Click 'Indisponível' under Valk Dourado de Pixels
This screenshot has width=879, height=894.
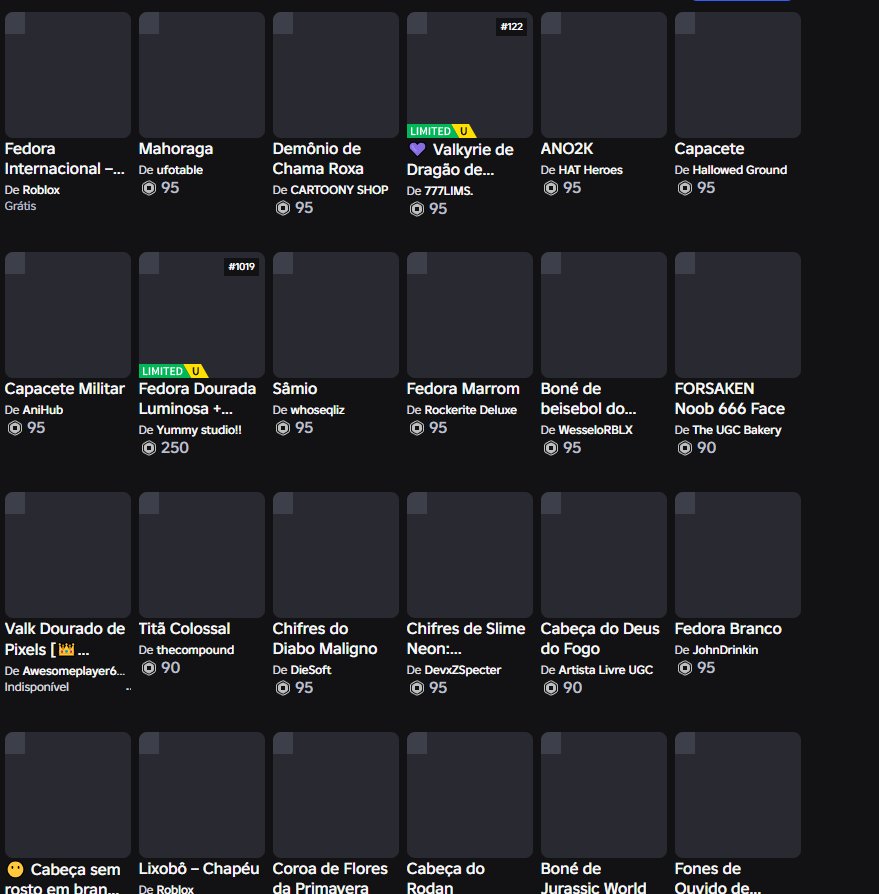[36, 688]
